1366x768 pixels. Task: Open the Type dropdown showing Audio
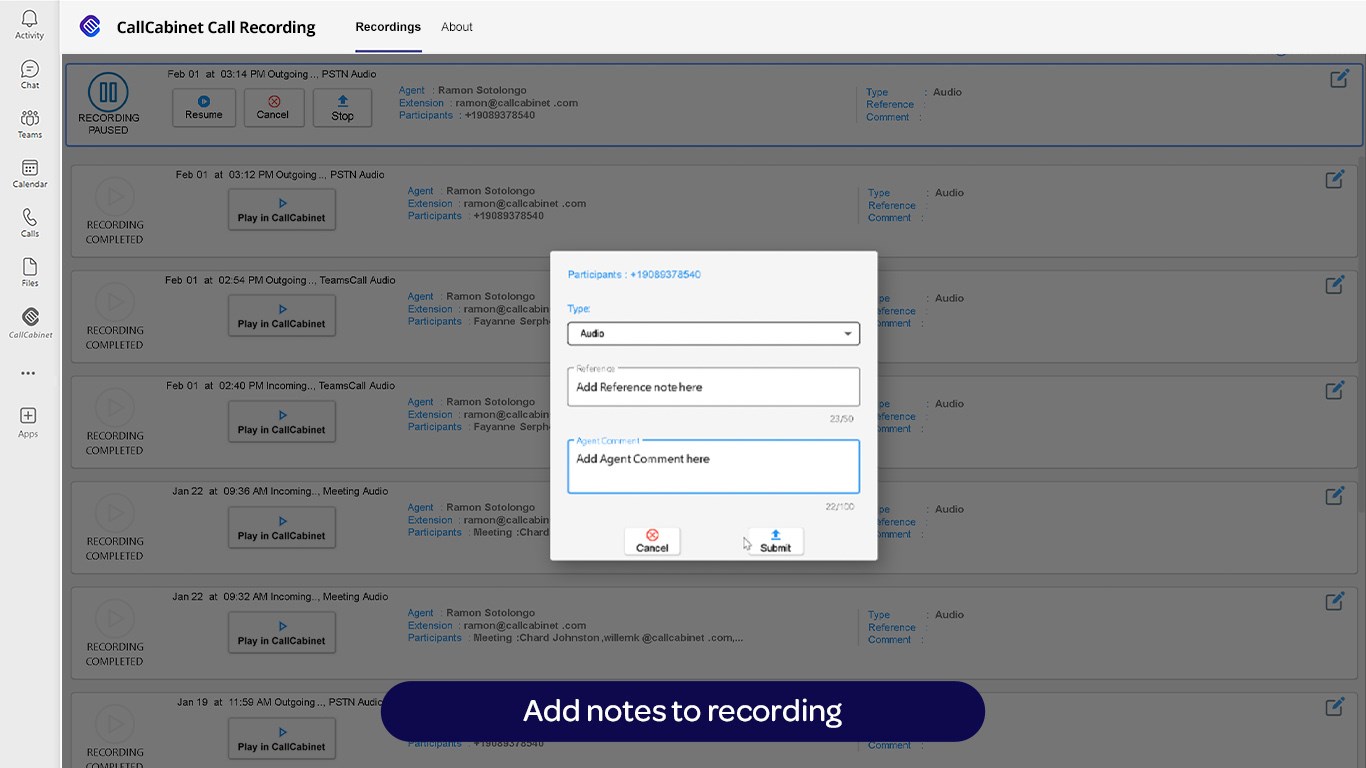[x=713, y=333]
